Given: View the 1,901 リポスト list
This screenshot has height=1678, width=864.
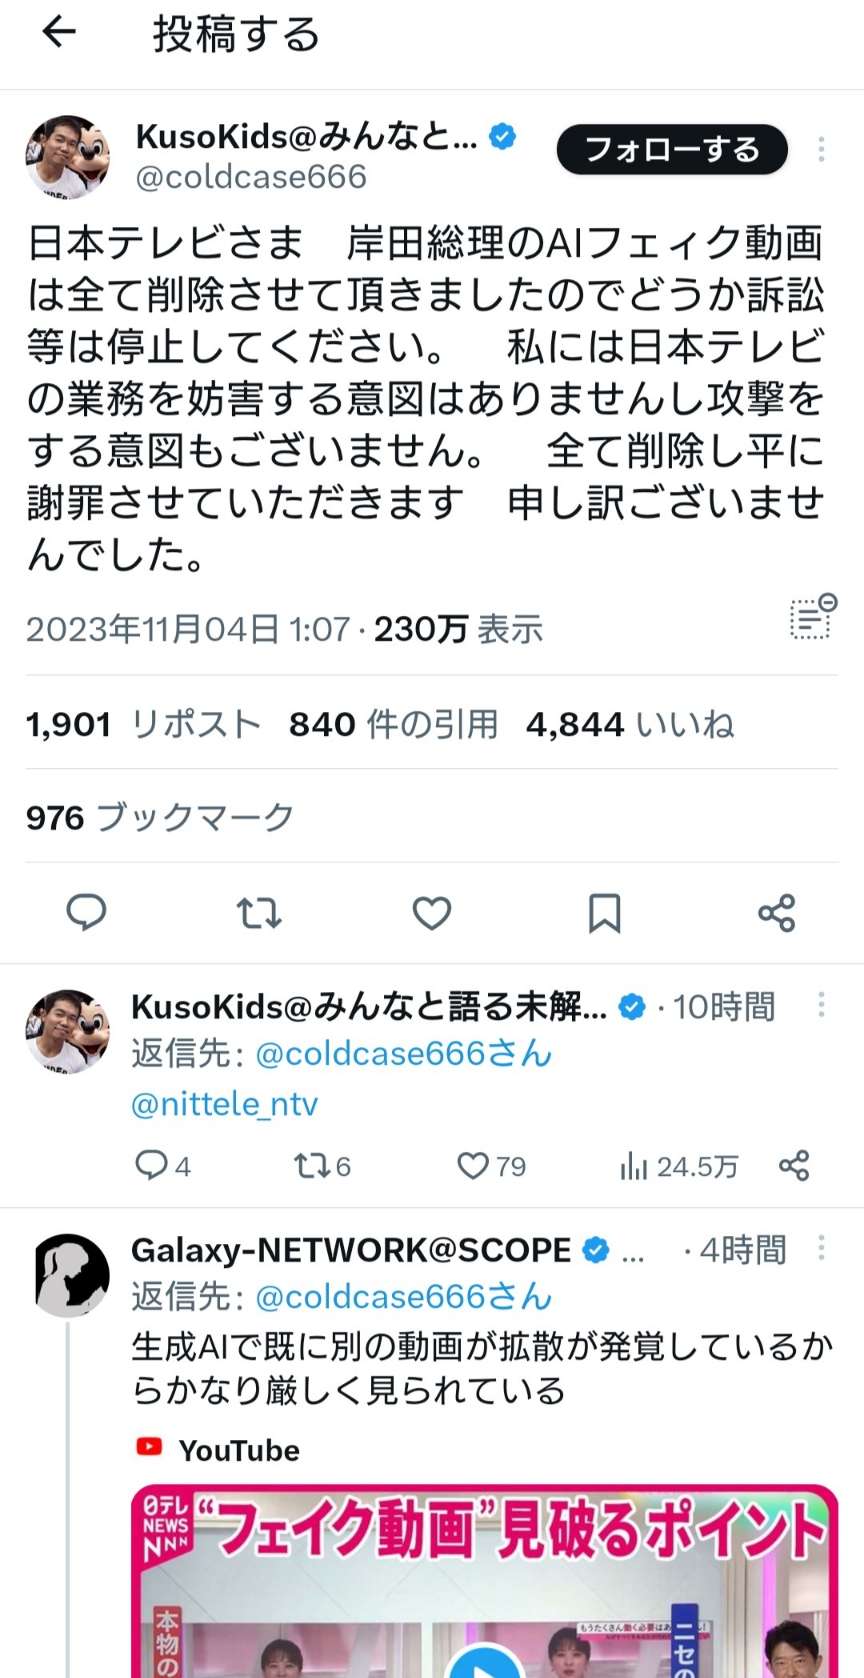Looking at the screenshot, I should pyautogui.click(x=143, y=723).
